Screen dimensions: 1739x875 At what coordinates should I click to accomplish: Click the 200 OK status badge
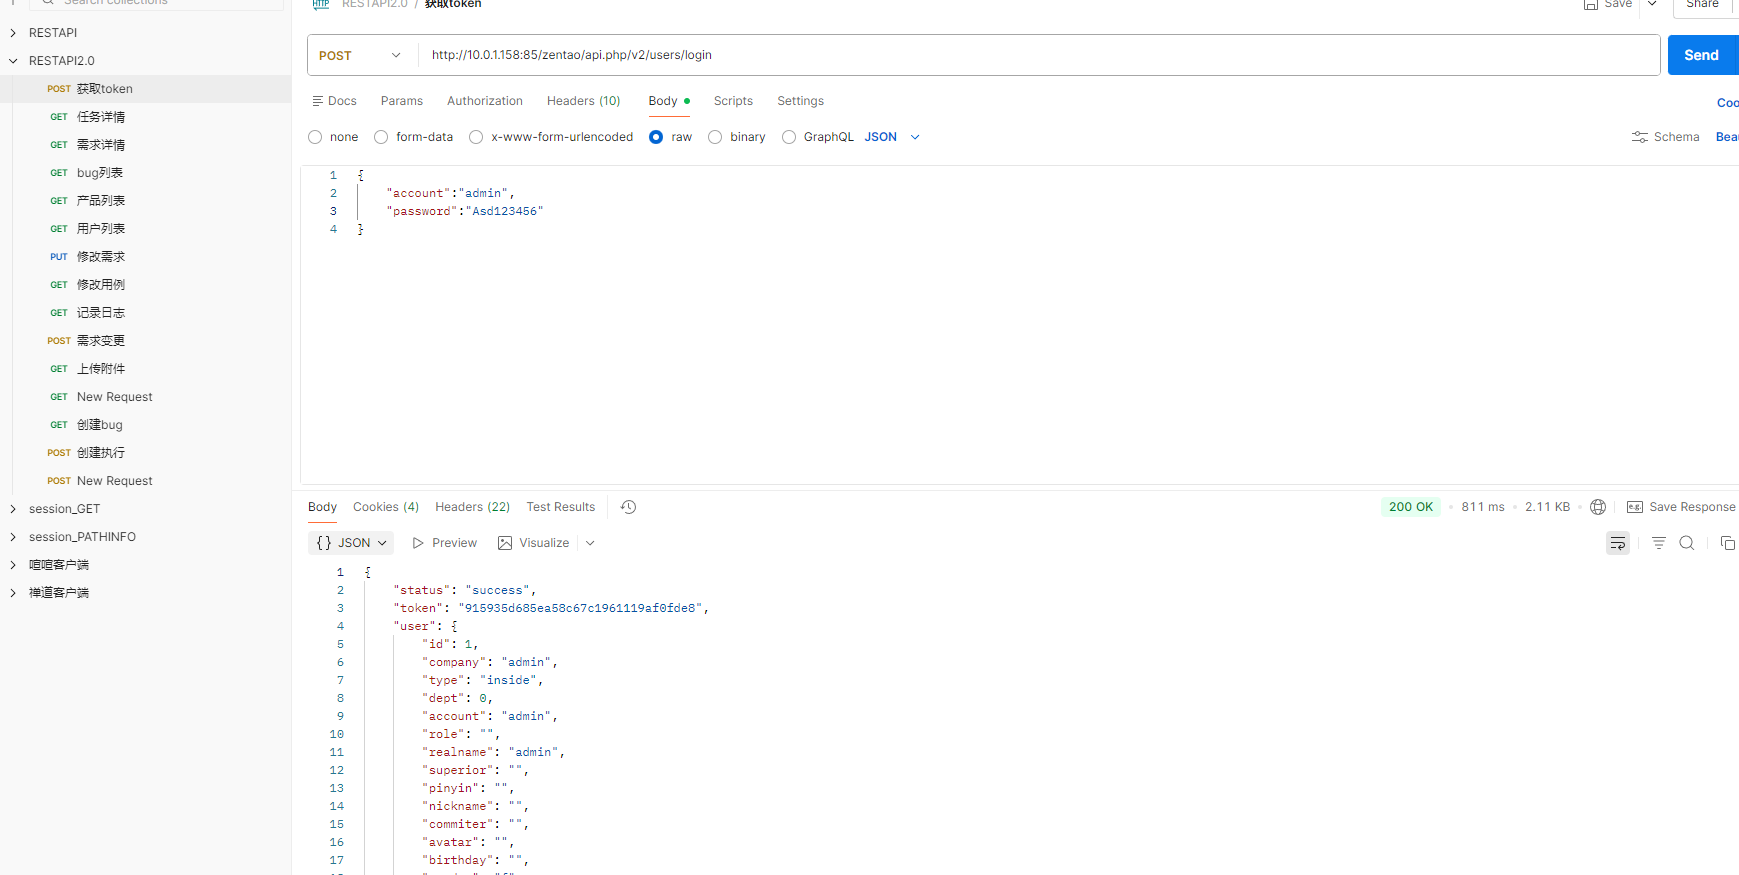point(1411,507)
